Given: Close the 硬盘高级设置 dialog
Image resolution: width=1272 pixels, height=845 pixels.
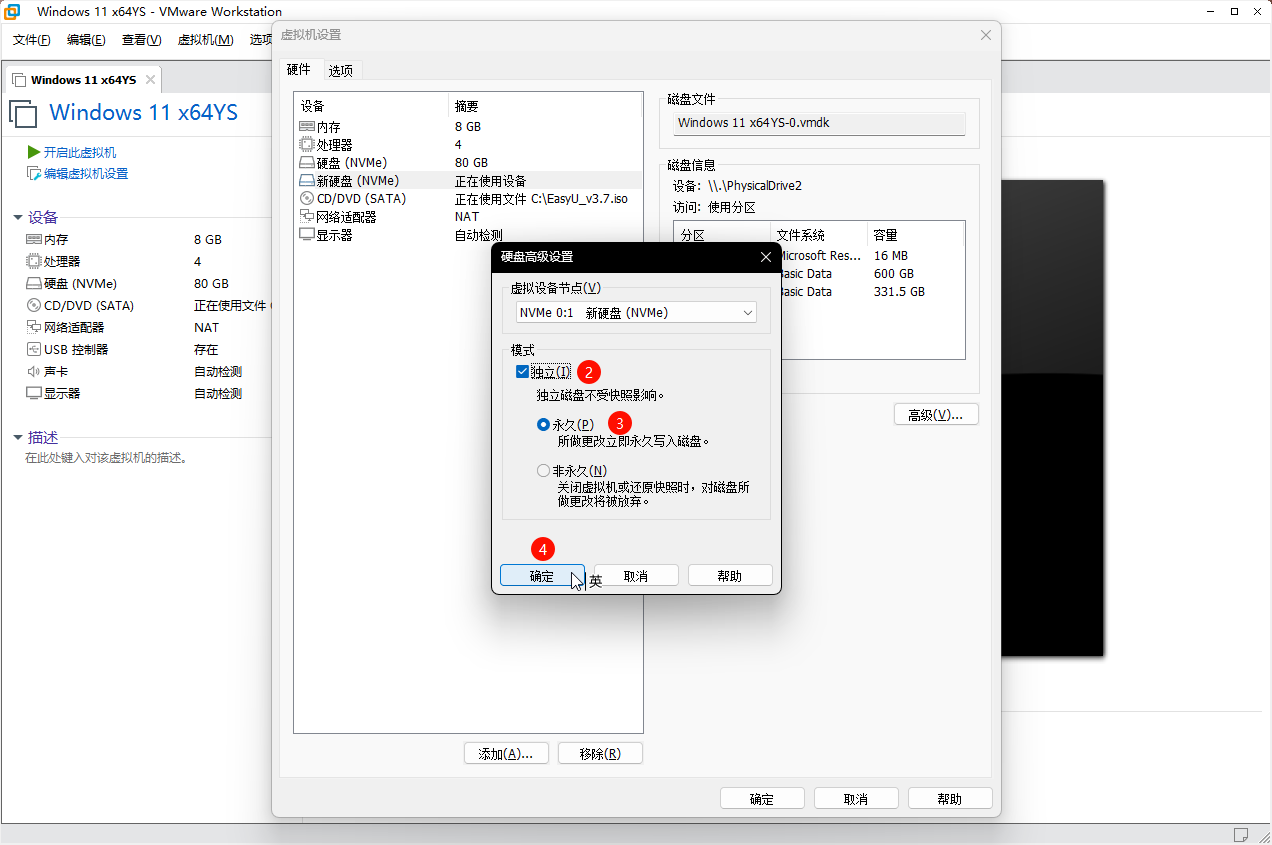Looking at the screenshot, I should (766, 257).
